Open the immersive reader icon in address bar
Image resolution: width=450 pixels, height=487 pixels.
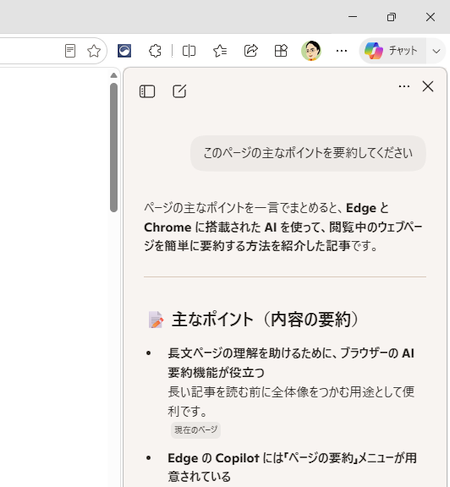tap(70, 51)
